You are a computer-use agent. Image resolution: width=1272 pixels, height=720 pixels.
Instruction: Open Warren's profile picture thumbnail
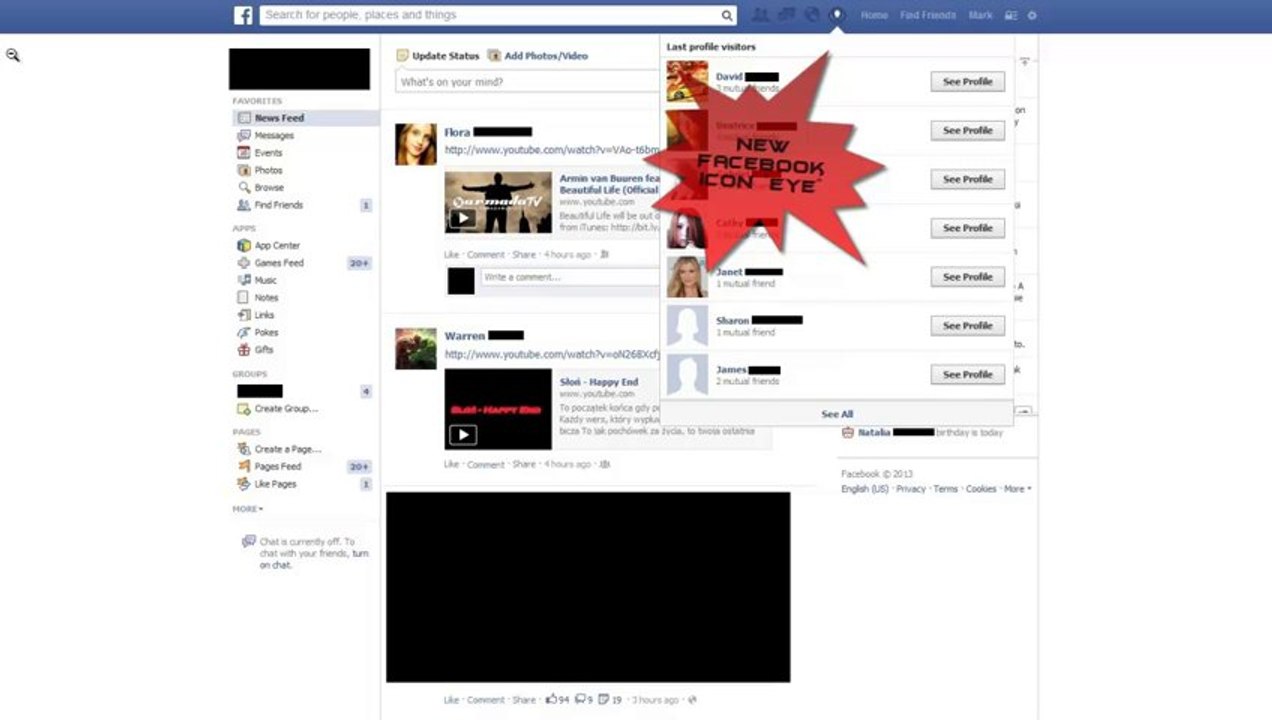pyautogui.click(x=416, y=348)
